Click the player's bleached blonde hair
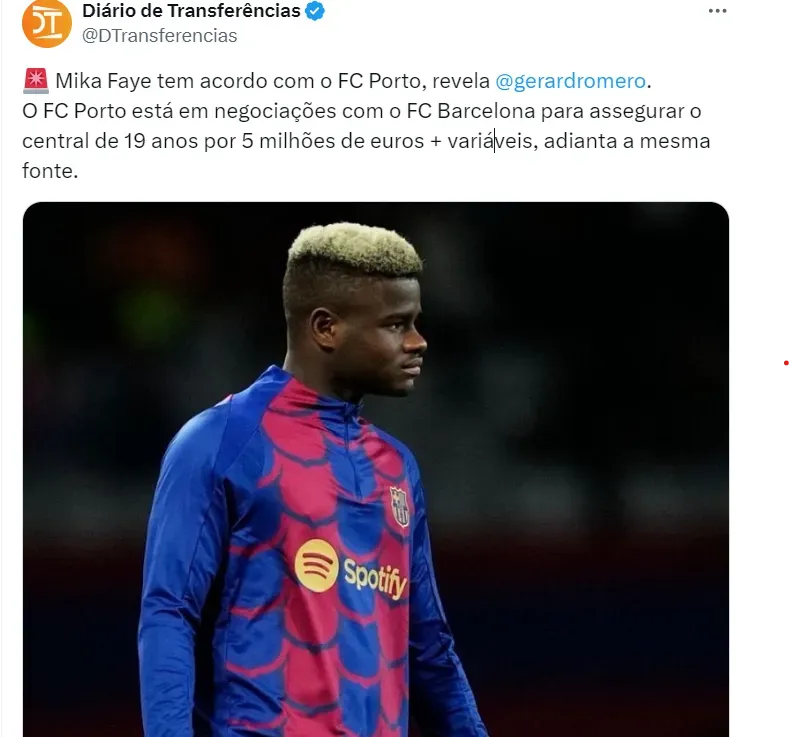Image resolution: width=790 pixels, height=737 pixels. (355, 248)
